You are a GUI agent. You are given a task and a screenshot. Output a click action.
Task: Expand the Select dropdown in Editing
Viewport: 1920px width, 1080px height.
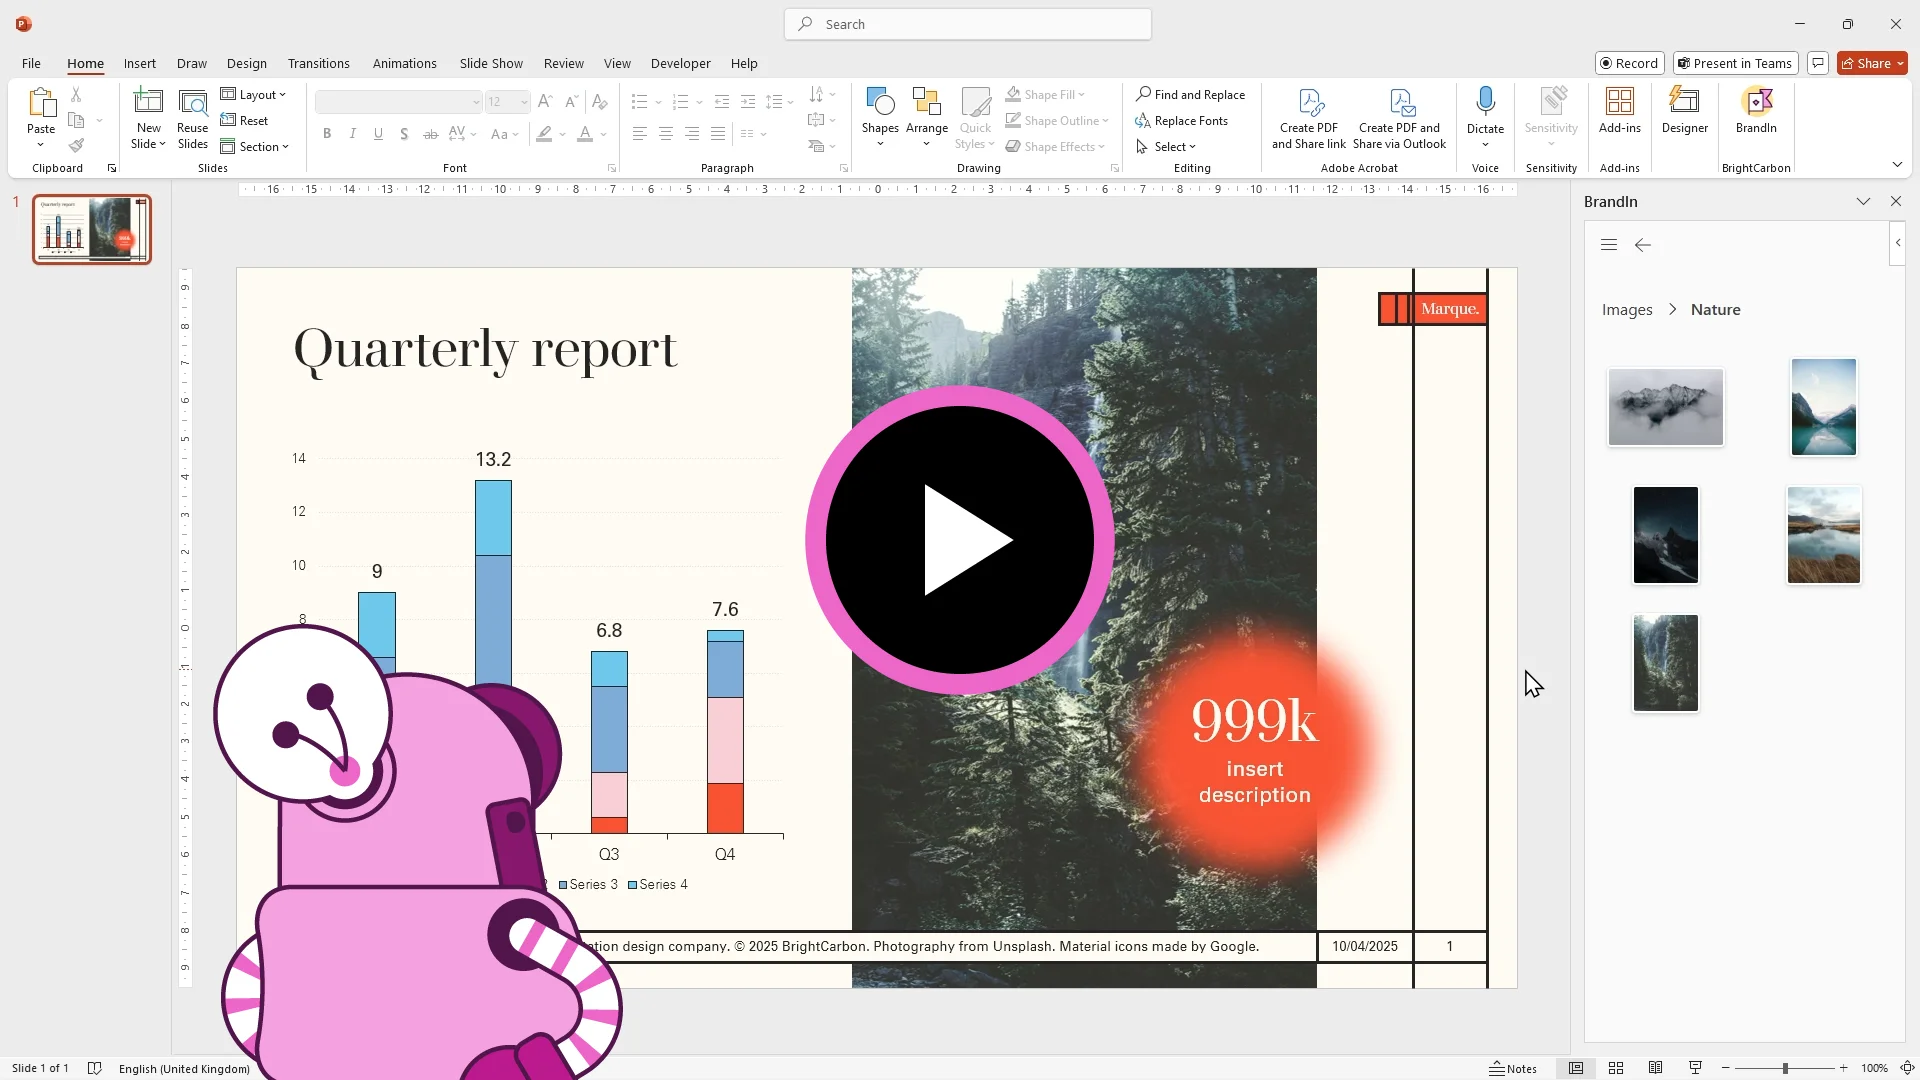click(x=1166, y=147)
